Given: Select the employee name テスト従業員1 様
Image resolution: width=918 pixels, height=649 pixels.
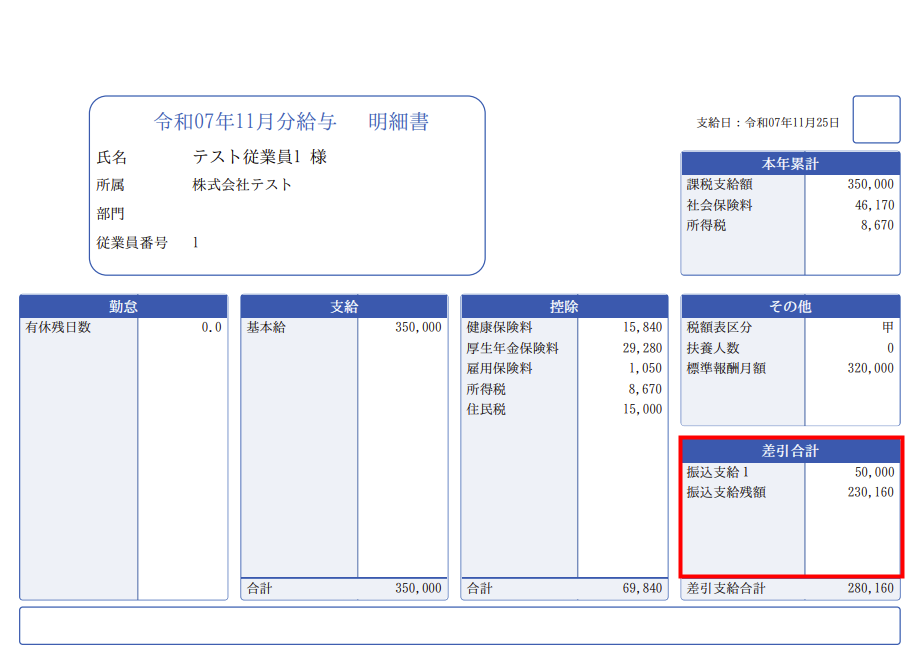Looking at the screenshot, I should (x=260, y=157).
